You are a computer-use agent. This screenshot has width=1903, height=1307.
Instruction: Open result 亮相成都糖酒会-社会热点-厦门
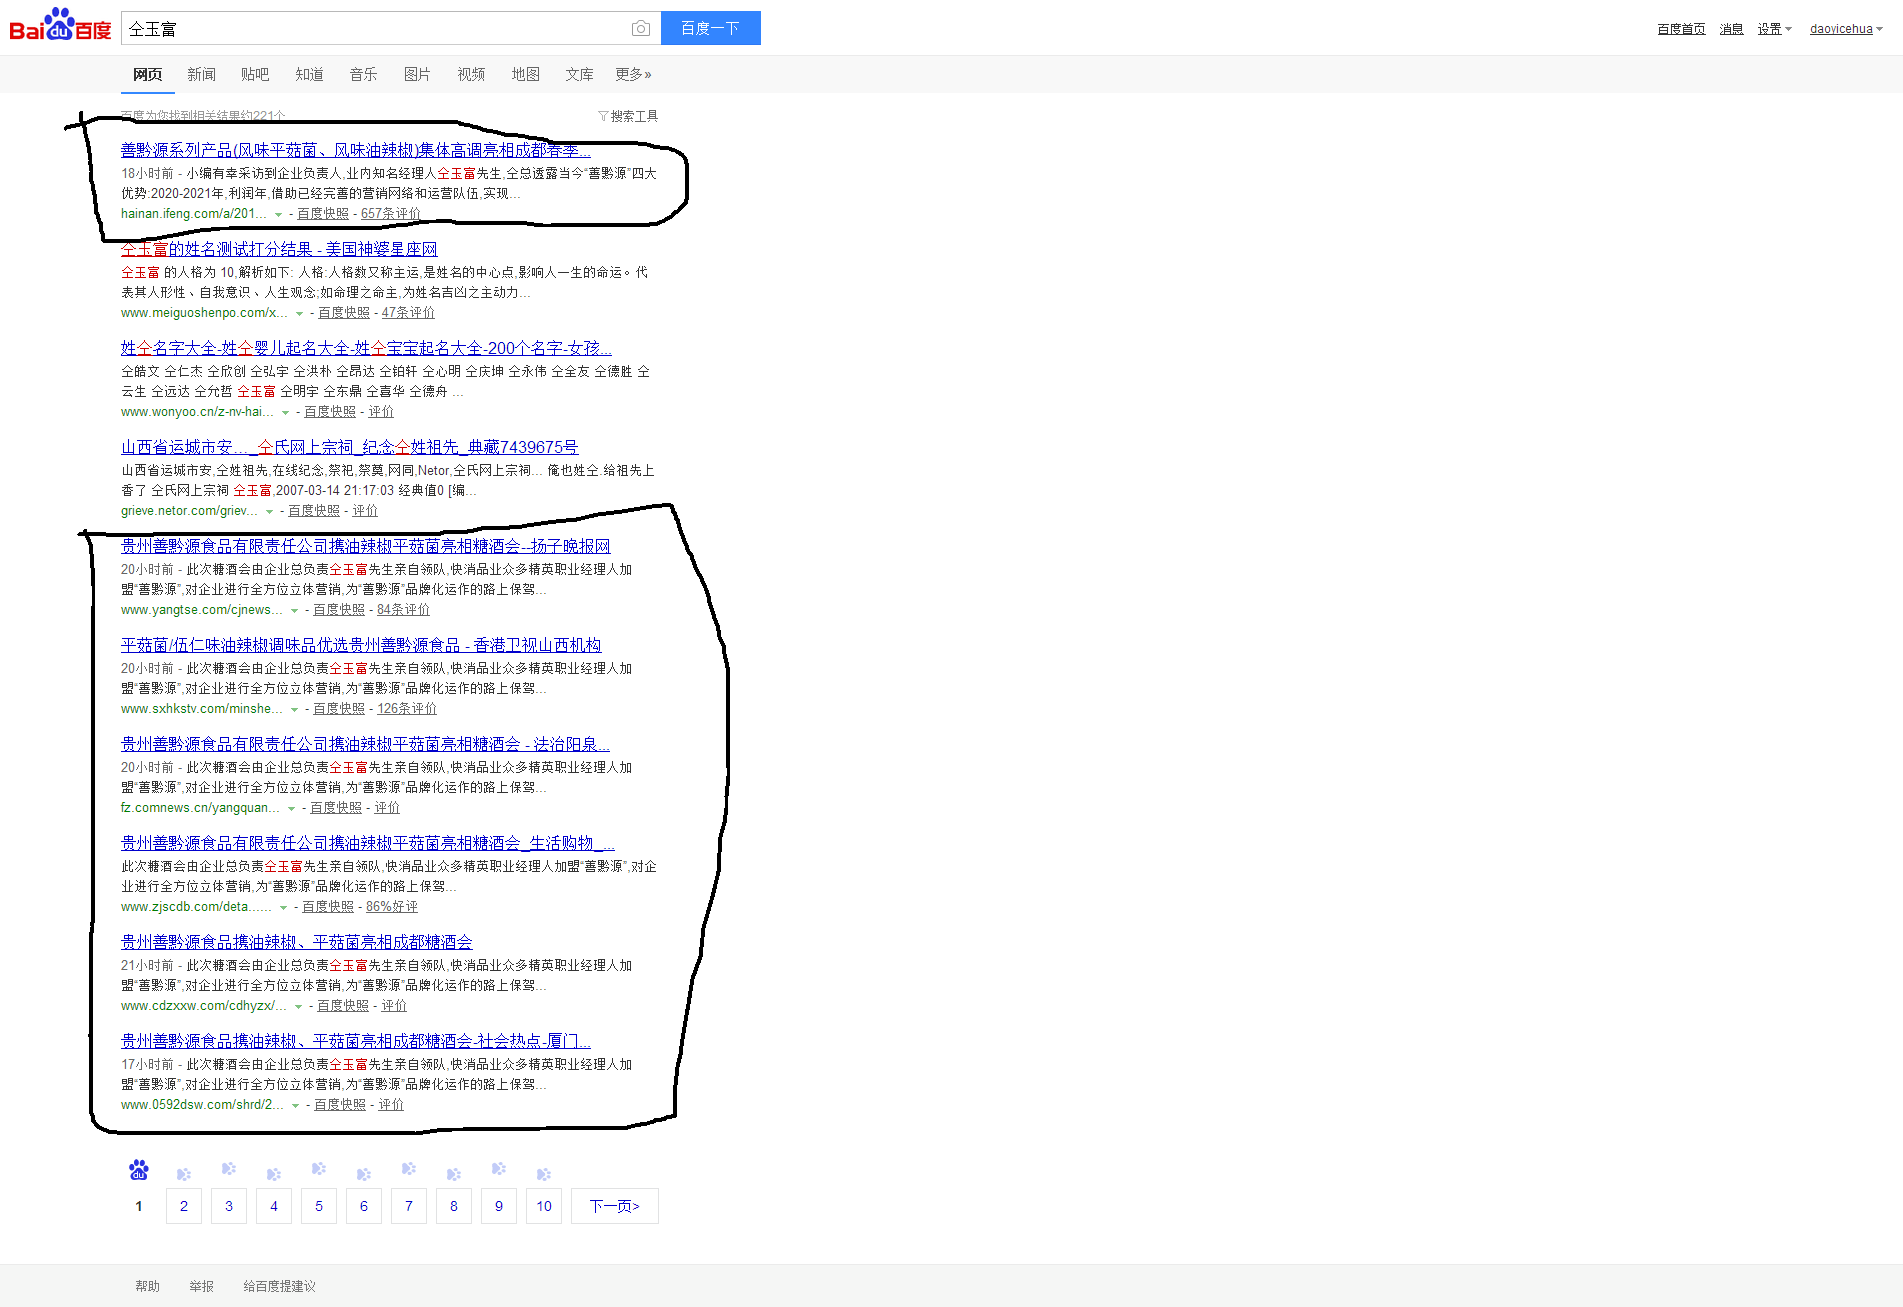point(356,1041)
